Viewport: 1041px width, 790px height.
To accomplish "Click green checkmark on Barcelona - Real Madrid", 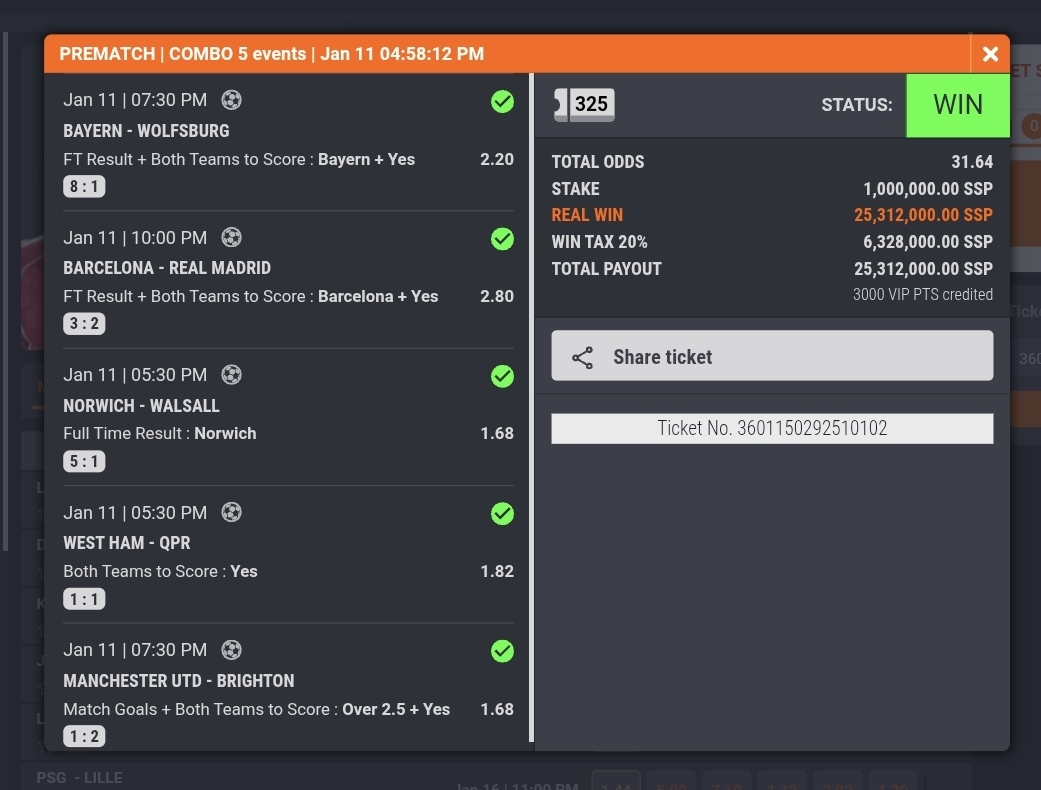I will tap(502, 239).
